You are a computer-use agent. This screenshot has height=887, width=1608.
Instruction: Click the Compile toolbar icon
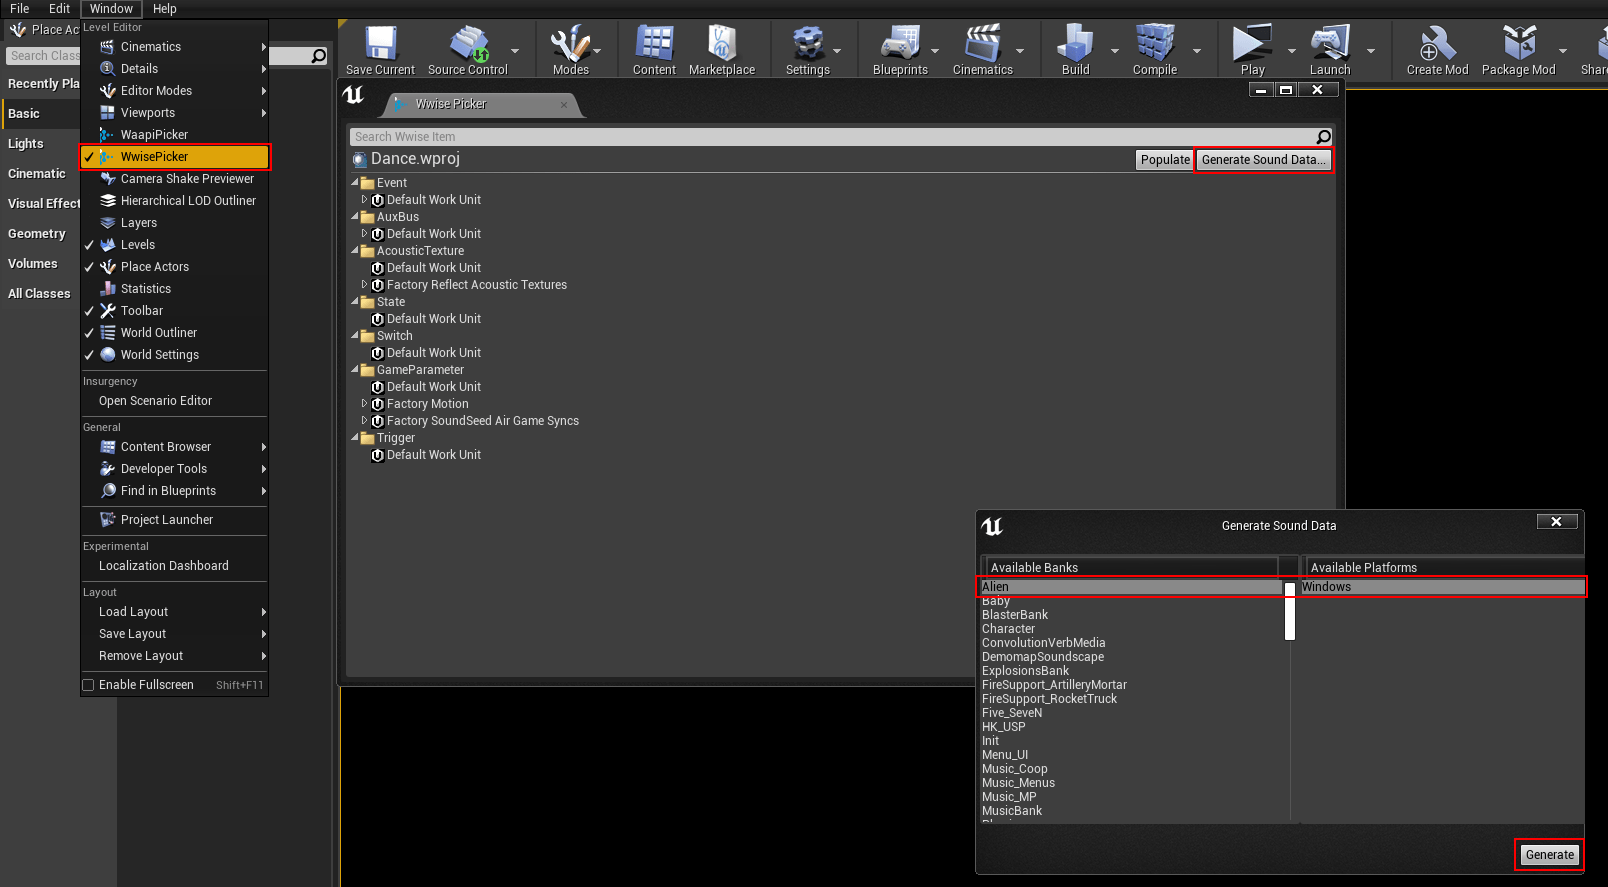(x=1154, y=45)
